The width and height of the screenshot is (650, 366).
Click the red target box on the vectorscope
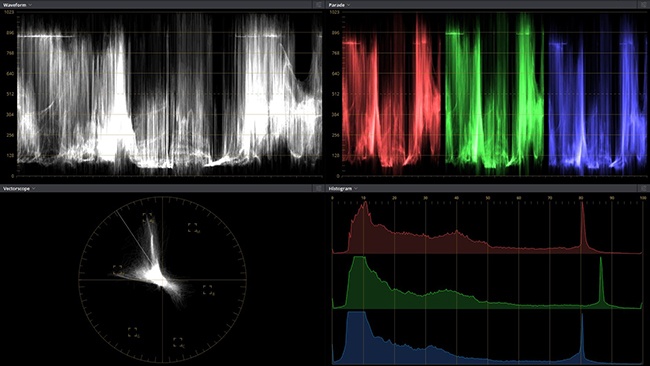[148, 218]
